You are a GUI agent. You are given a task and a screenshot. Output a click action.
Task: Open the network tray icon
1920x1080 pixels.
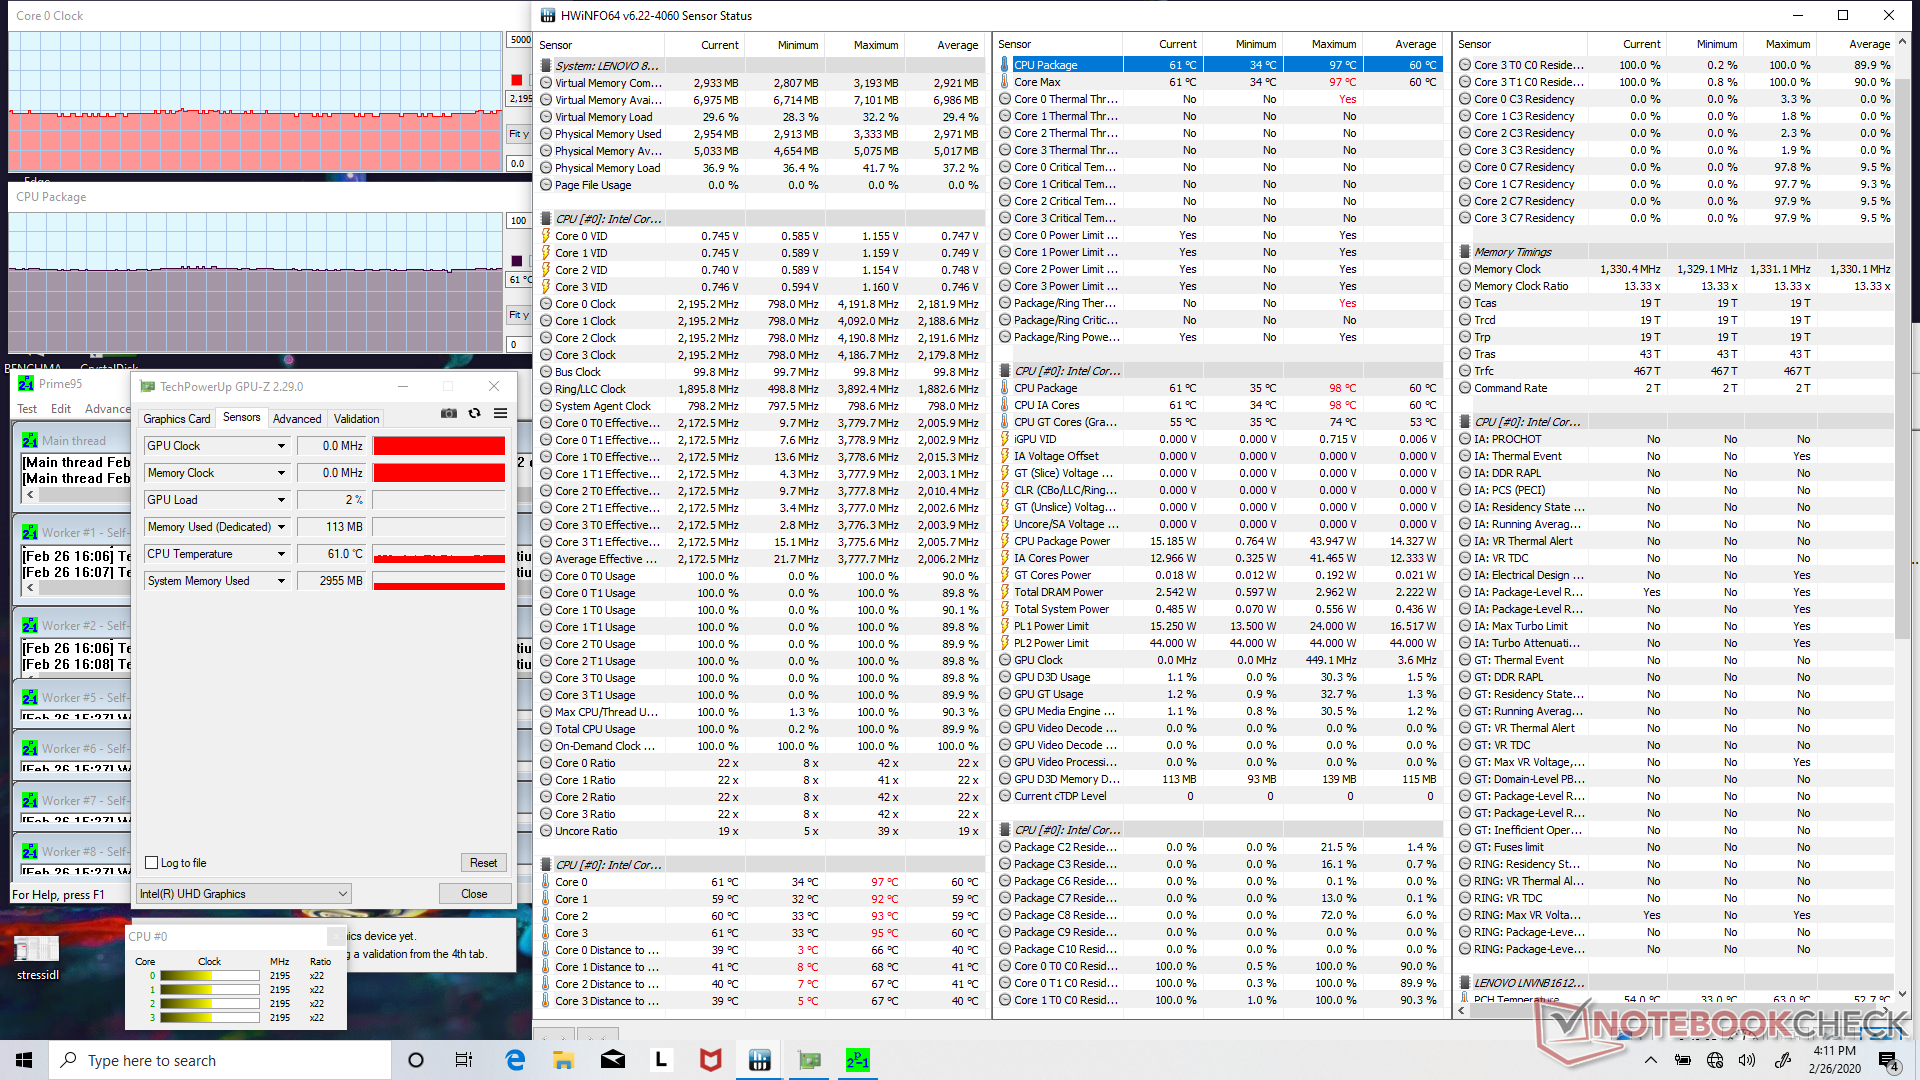[x=1715, y=1060]
